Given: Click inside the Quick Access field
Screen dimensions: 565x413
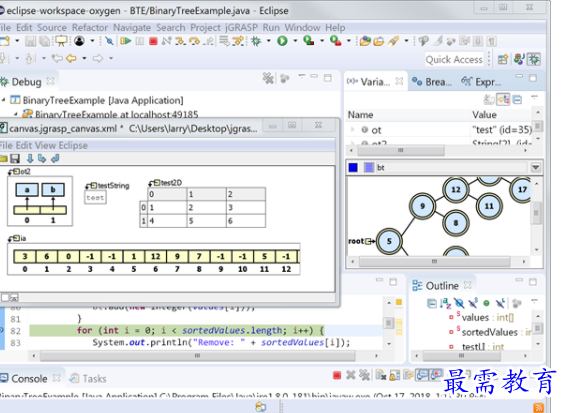Looking at the screenshot, I should pos(454,59).
